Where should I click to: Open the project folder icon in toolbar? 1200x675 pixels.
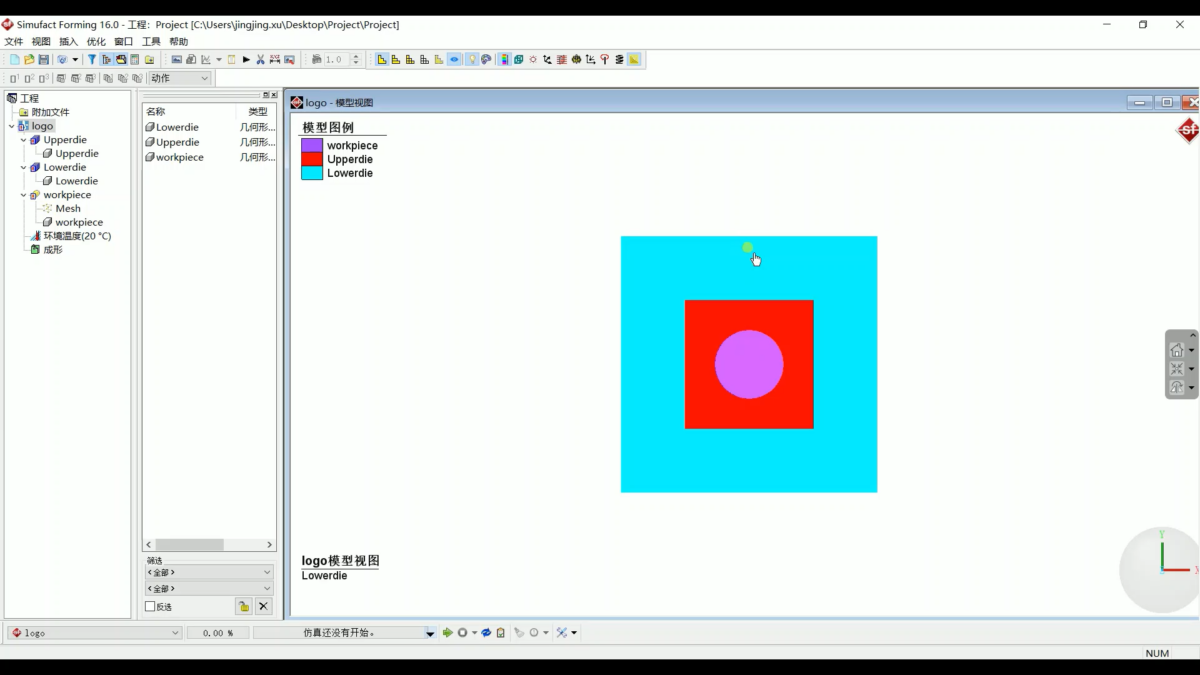29,60
